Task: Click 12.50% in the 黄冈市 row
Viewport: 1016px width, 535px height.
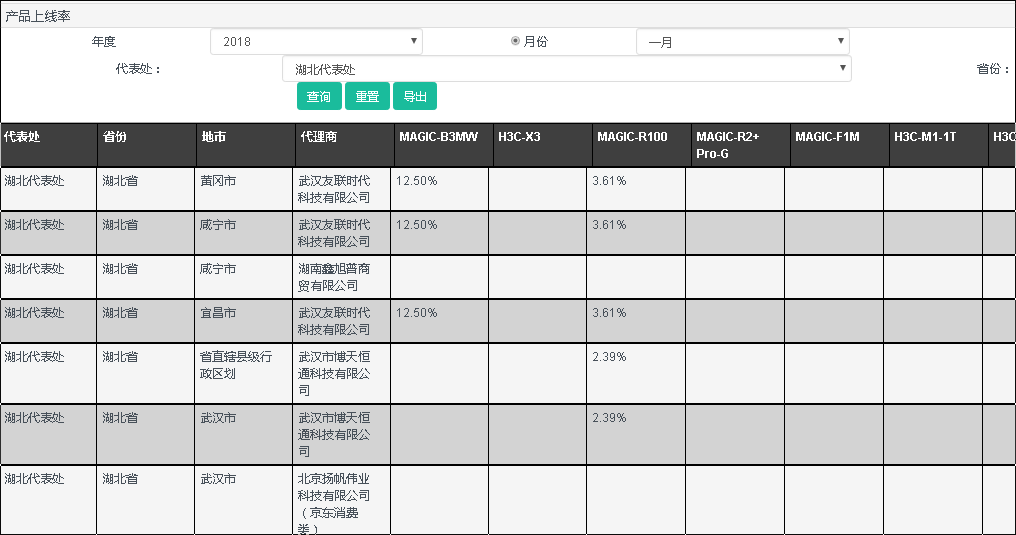Action: click(417, 181)
